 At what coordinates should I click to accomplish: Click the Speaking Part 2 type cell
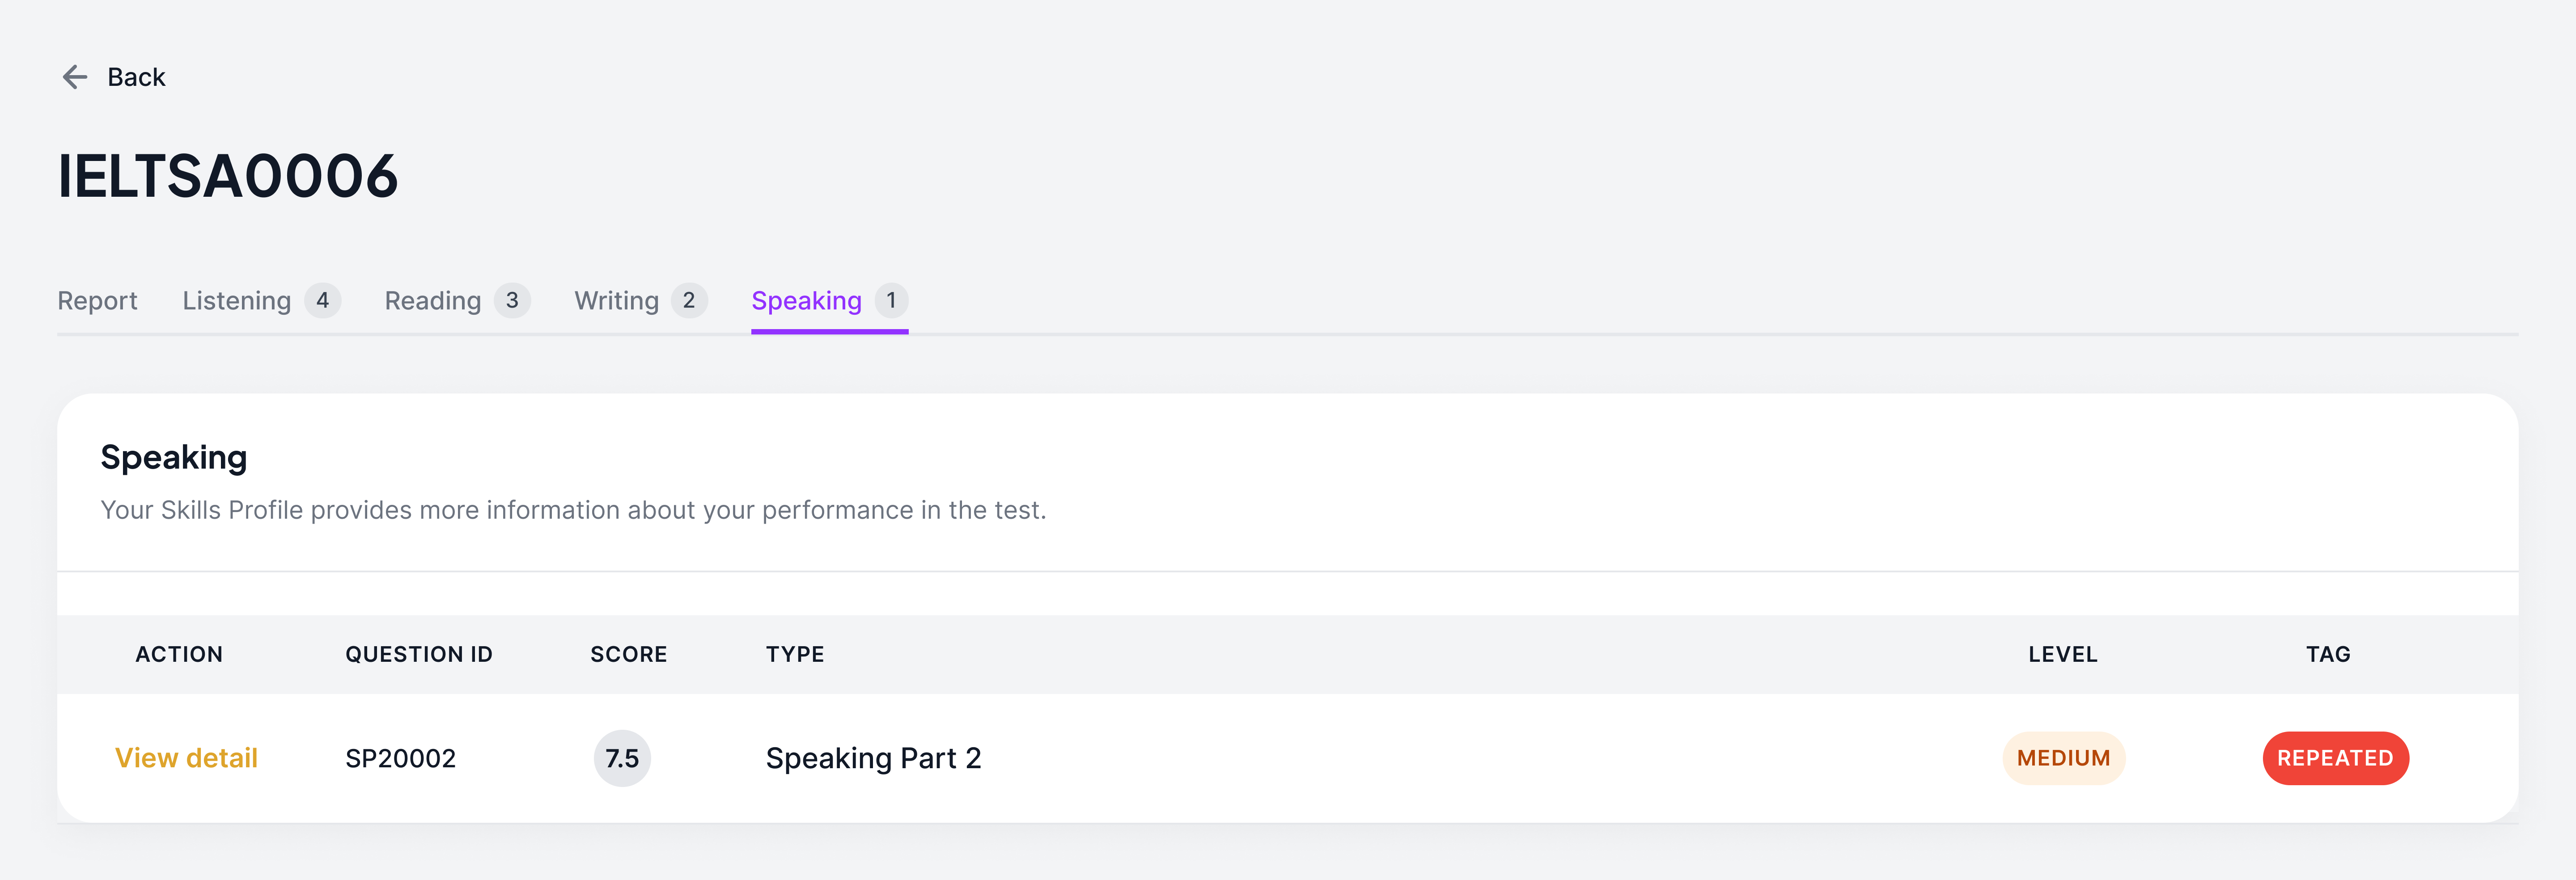873,758
